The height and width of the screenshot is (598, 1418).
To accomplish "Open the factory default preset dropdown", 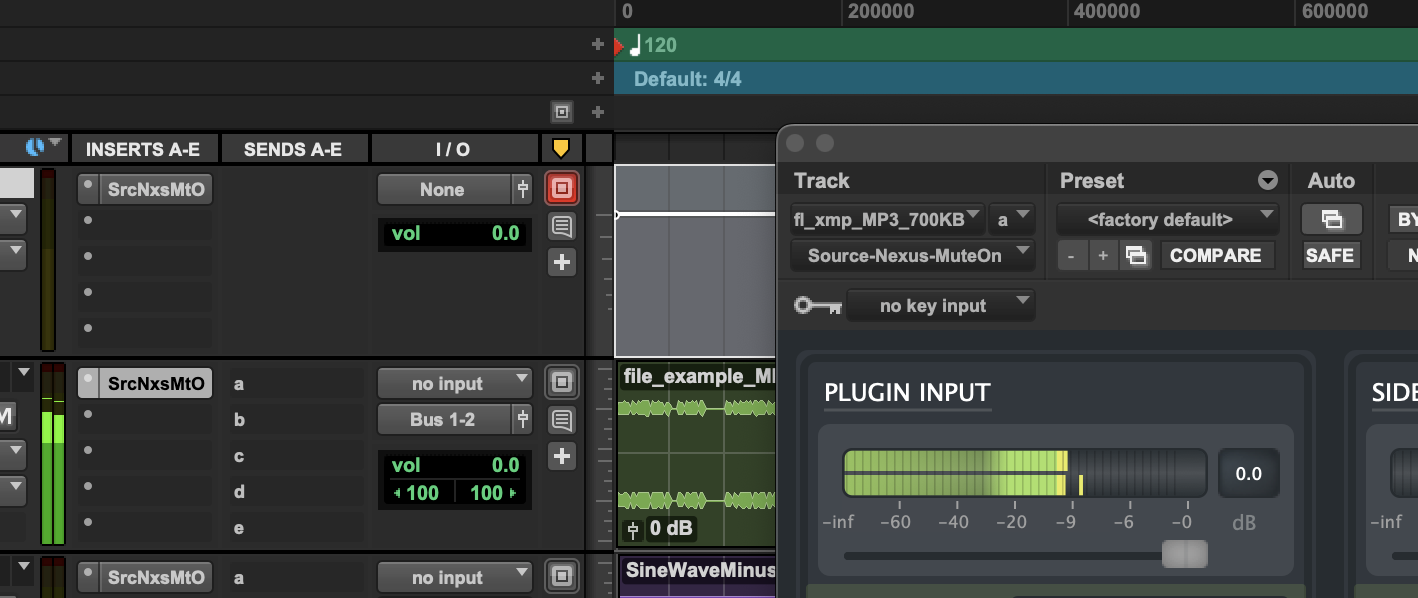I will pos(1167,219).
